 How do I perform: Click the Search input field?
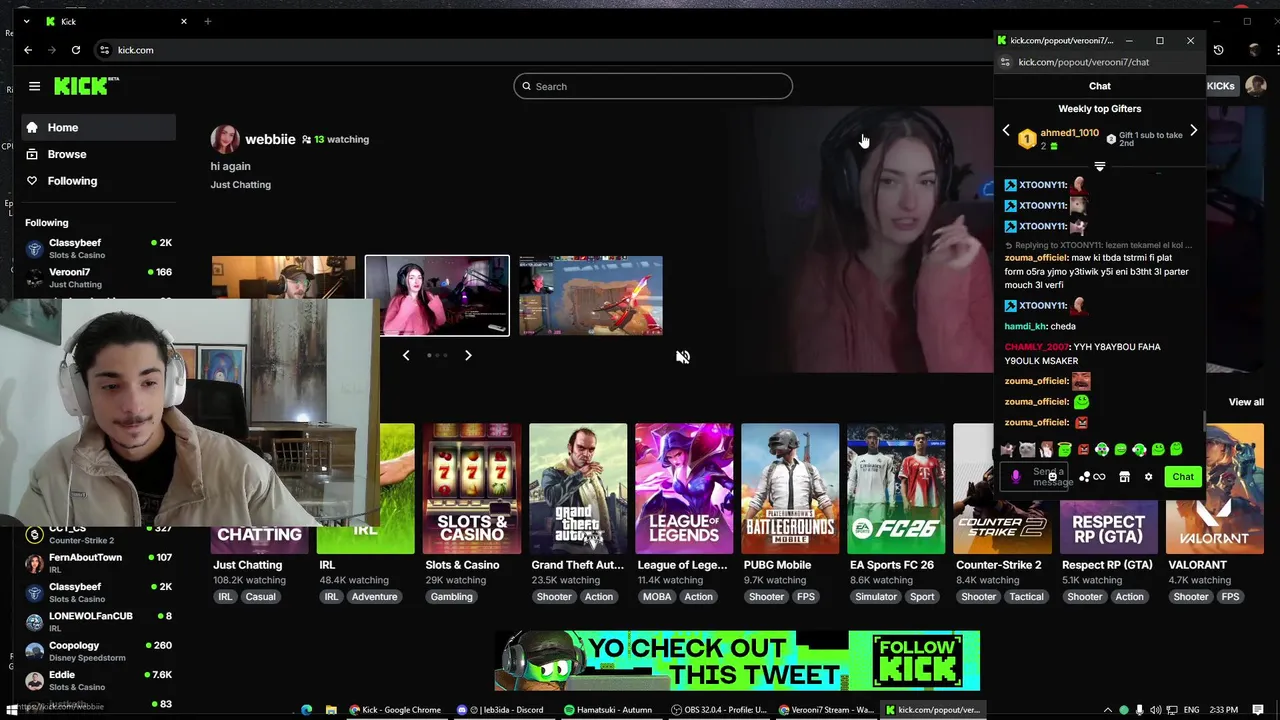pos(653,86)
